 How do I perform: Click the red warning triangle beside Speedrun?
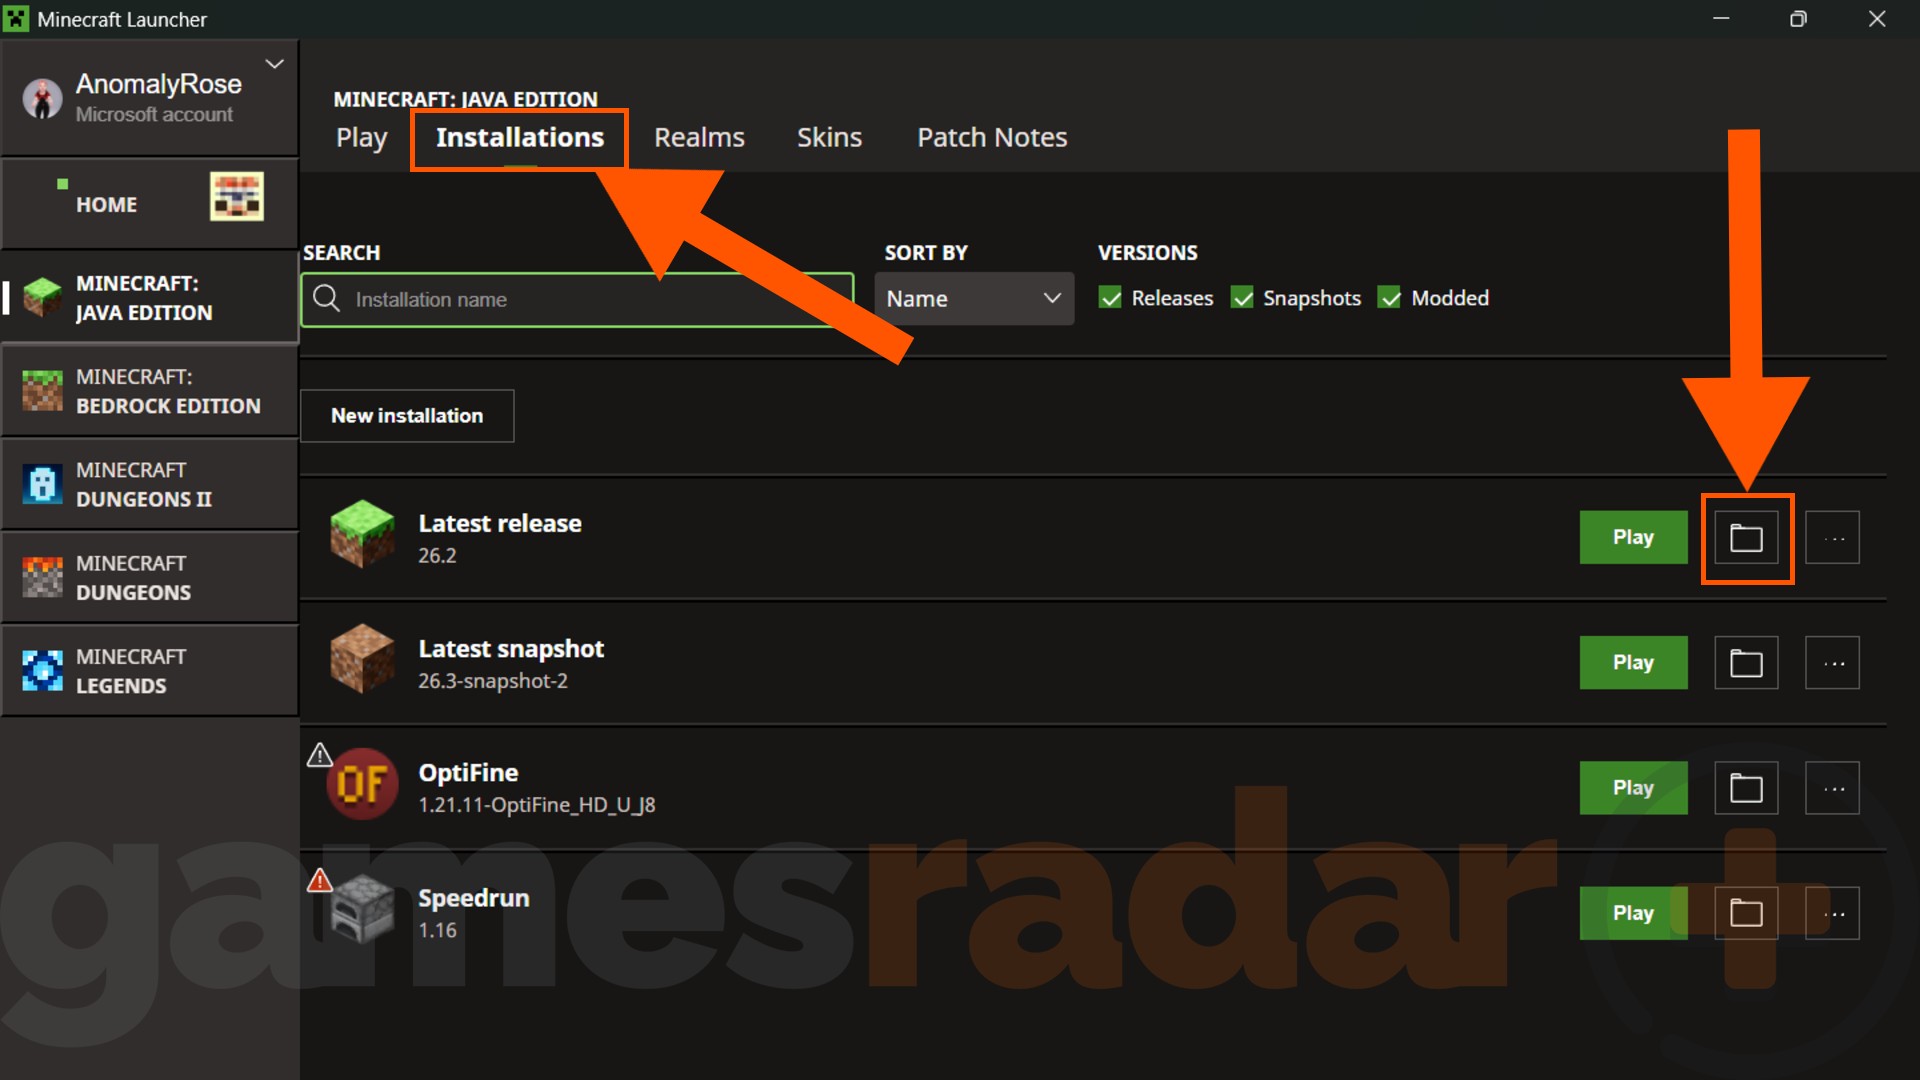coord(319,880)
